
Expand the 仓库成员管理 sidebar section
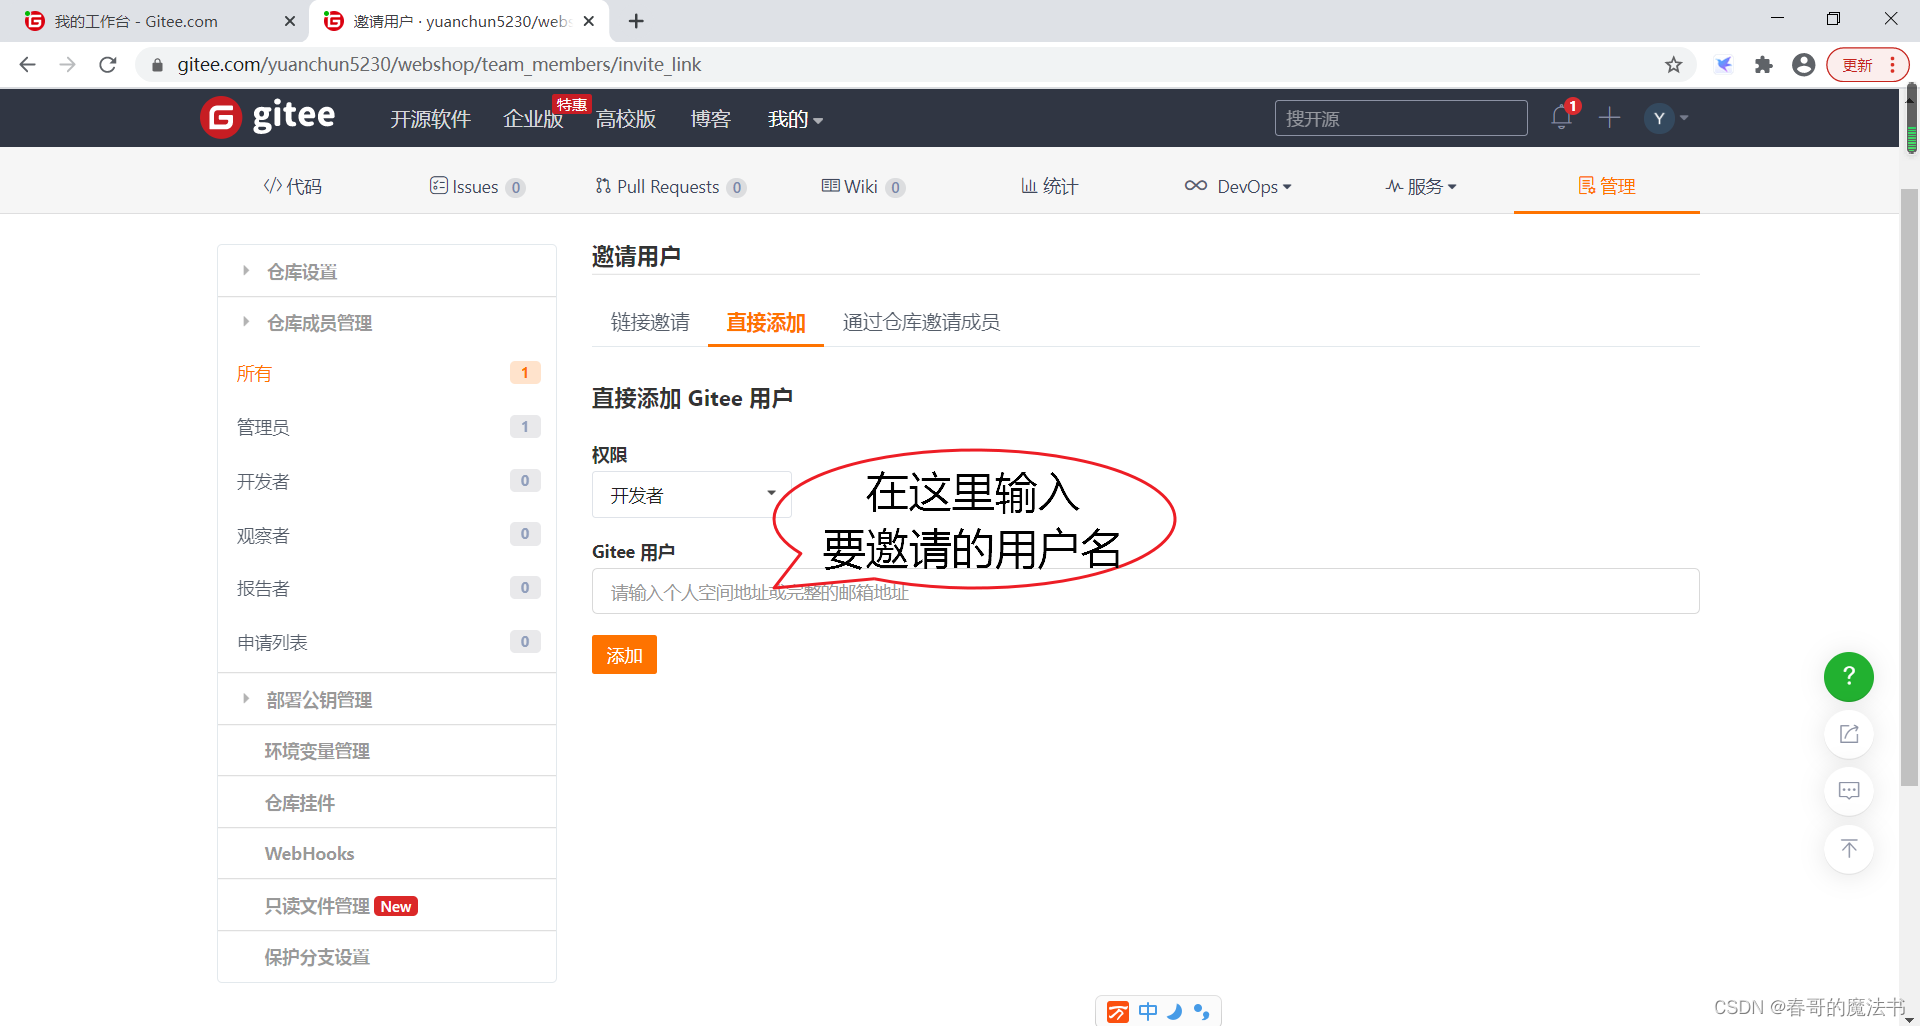pos(387,322)
